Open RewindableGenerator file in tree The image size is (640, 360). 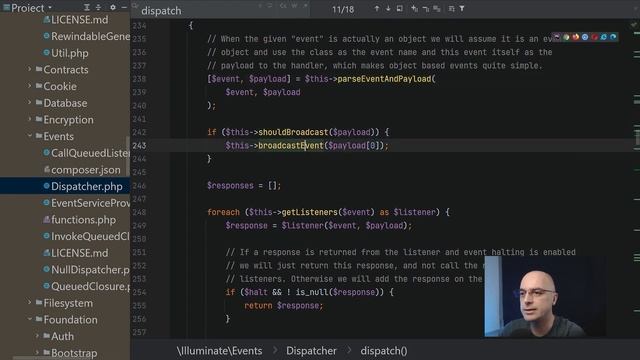point(87,36)
